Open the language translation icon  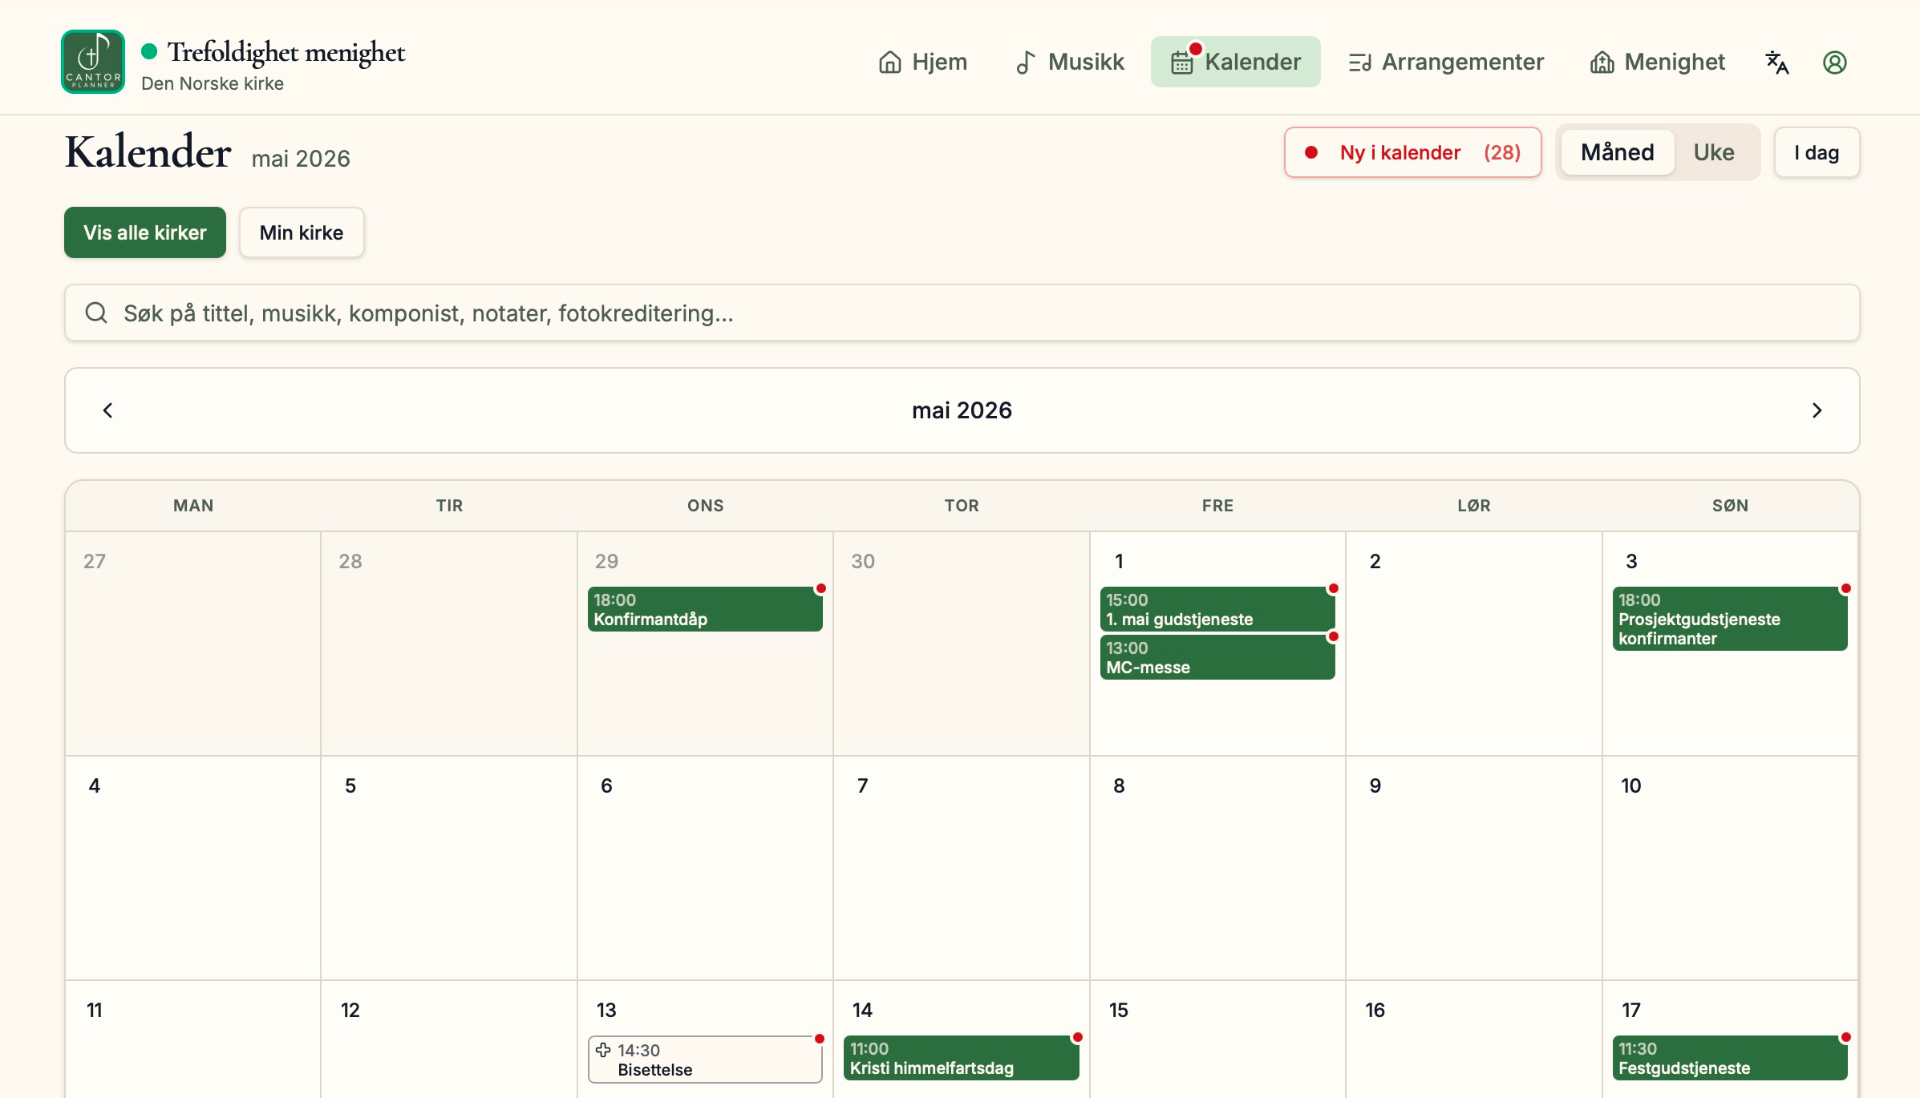coord(1777,62)
